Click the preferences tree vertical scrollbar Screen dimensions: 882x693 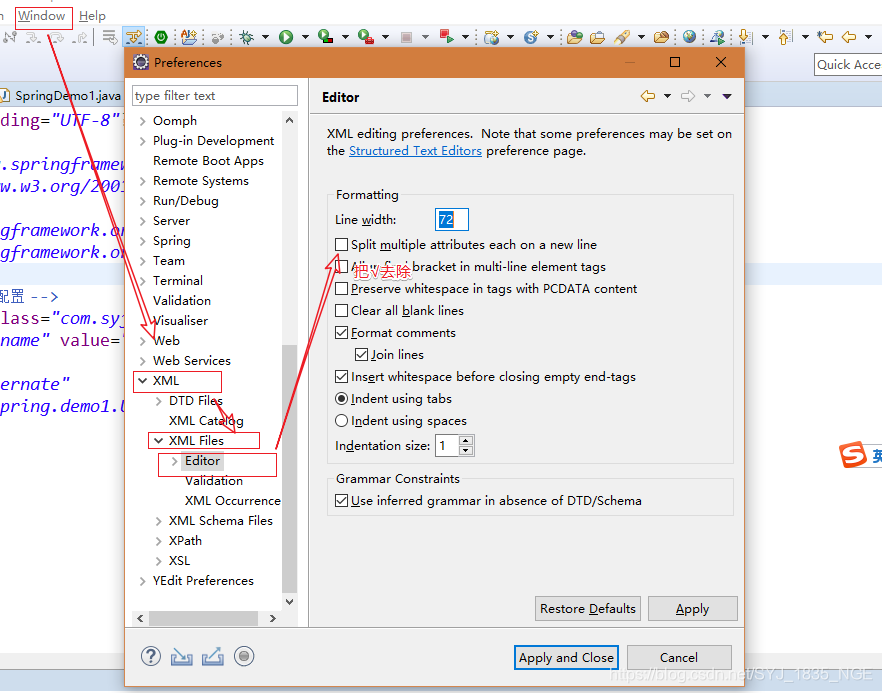289,469
